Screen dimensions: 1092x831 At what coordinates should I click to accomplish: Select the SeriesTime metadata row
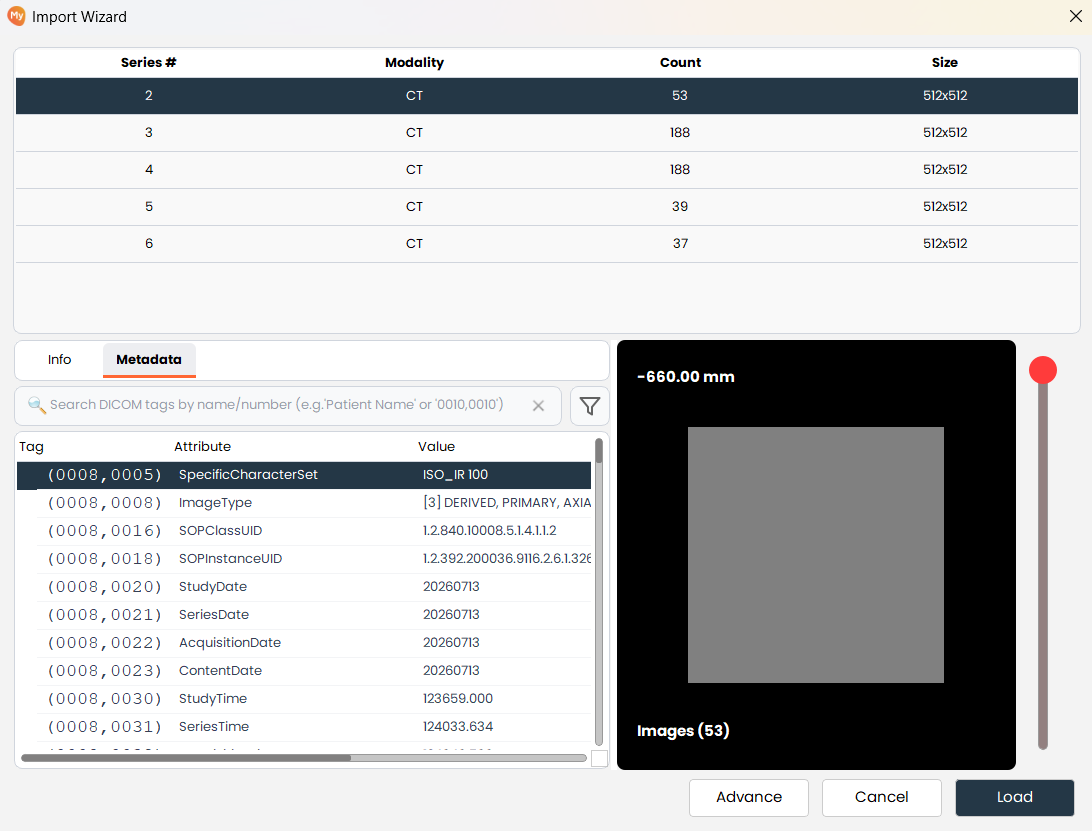[x=304, y=727]
